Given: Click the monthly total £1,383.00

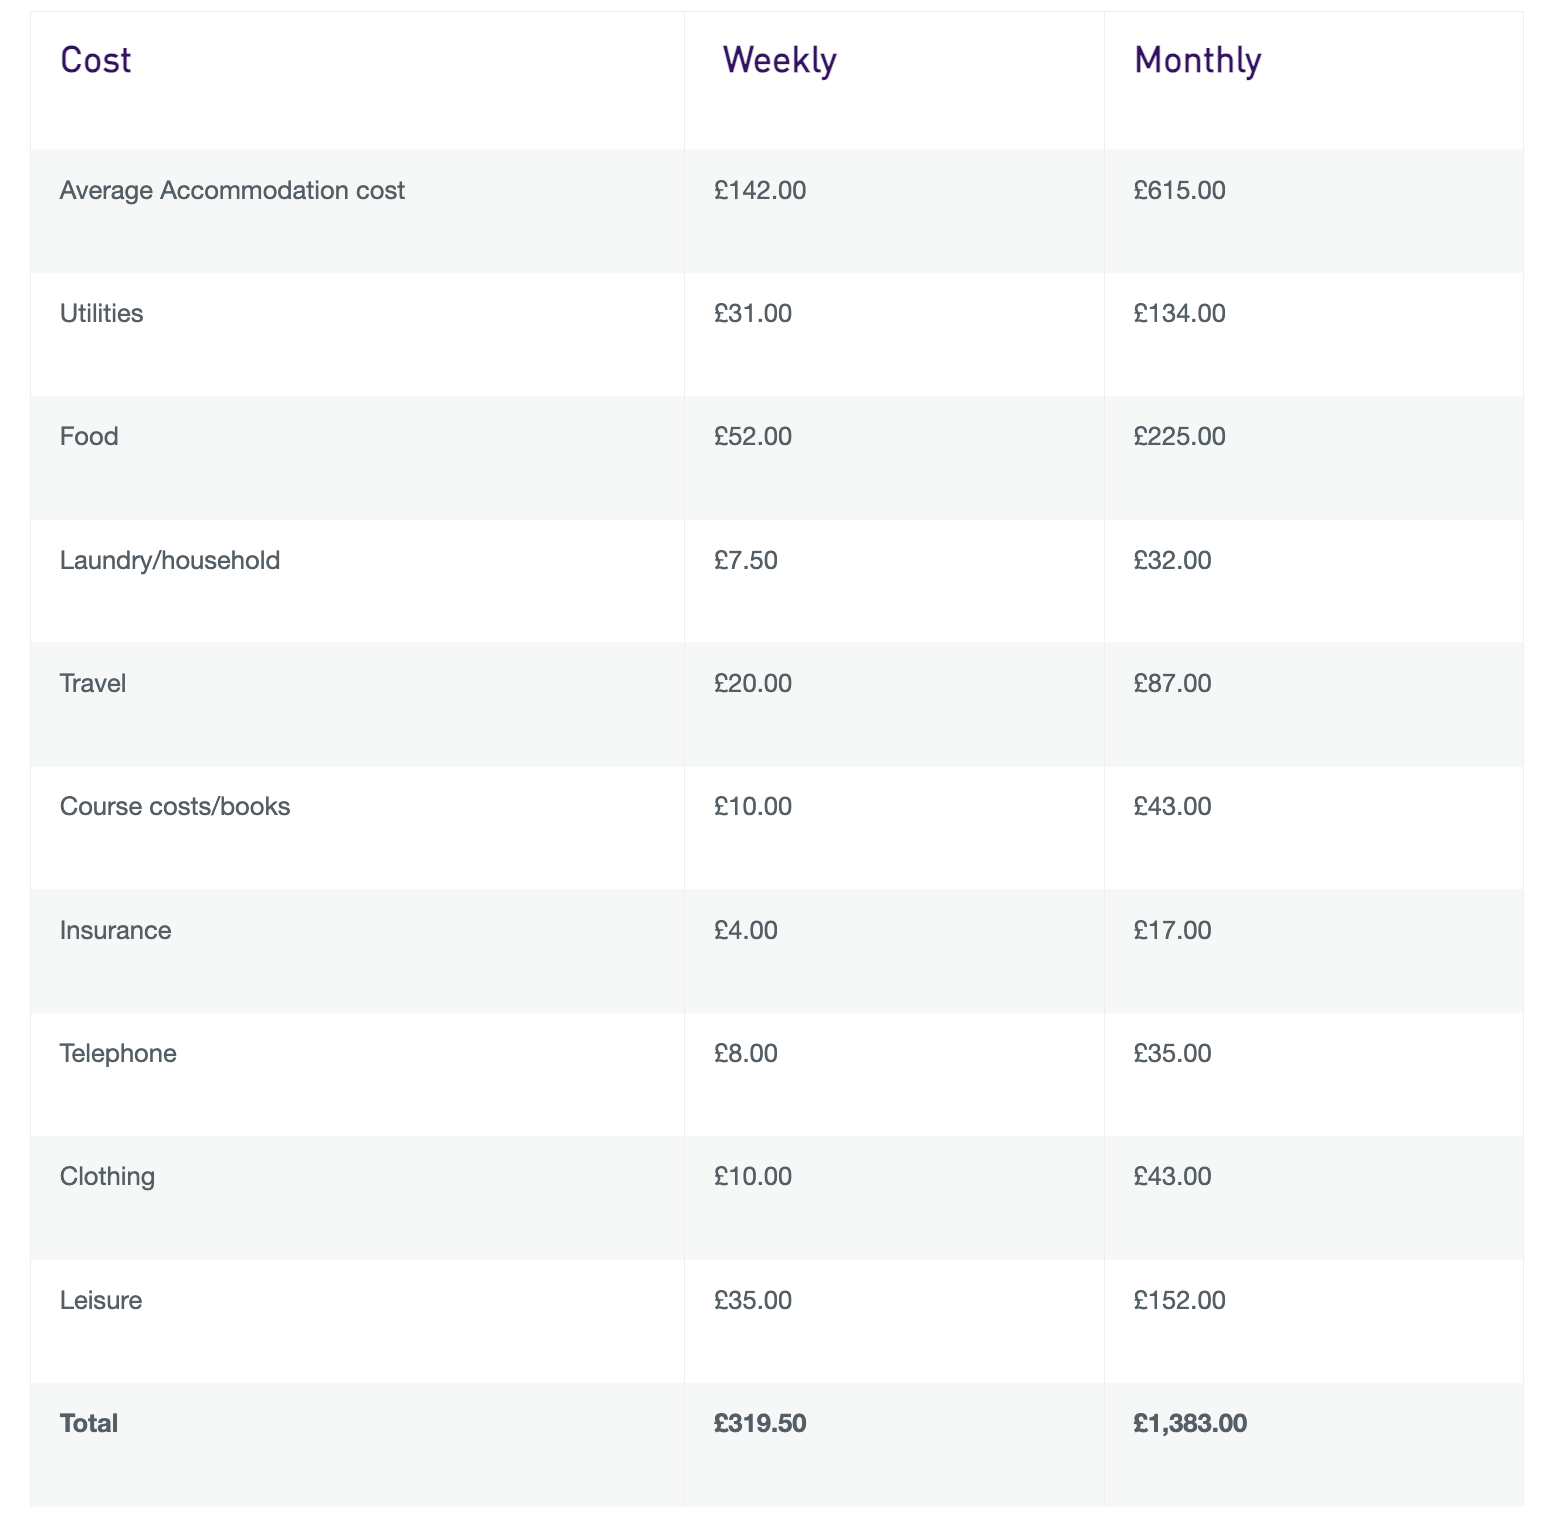Looking at the screenshot, I should pos(1190,1423).
